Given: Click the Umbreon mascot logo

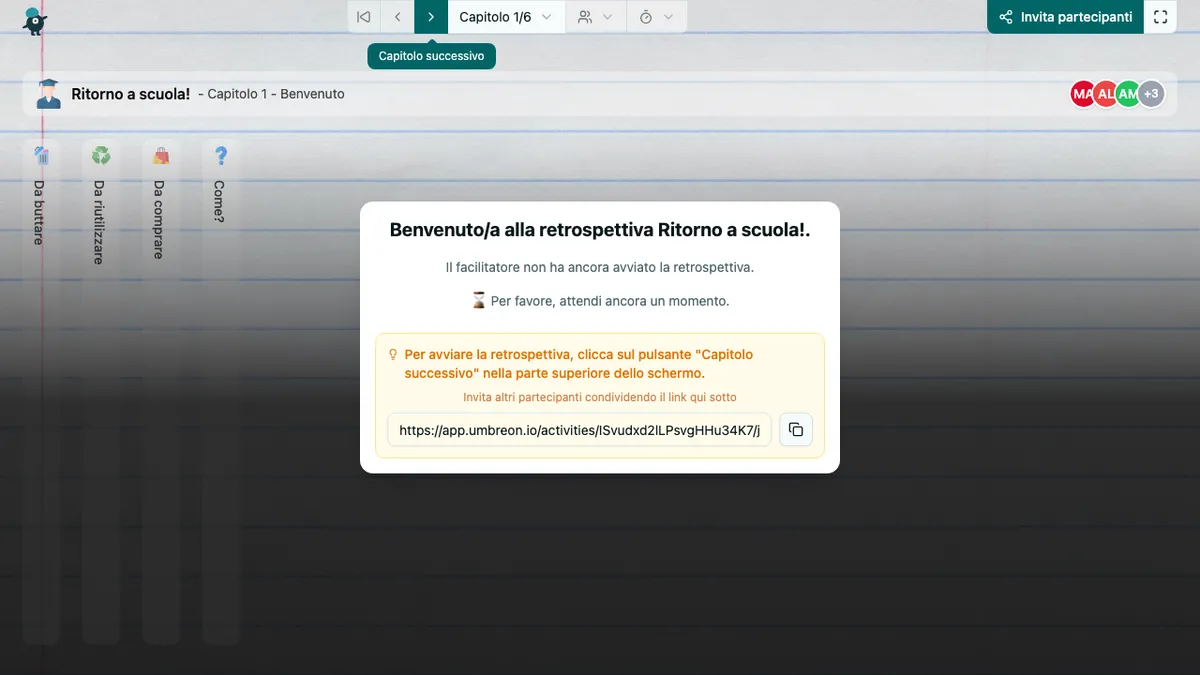Looking at the screenshot, I should tap(34, 20).
